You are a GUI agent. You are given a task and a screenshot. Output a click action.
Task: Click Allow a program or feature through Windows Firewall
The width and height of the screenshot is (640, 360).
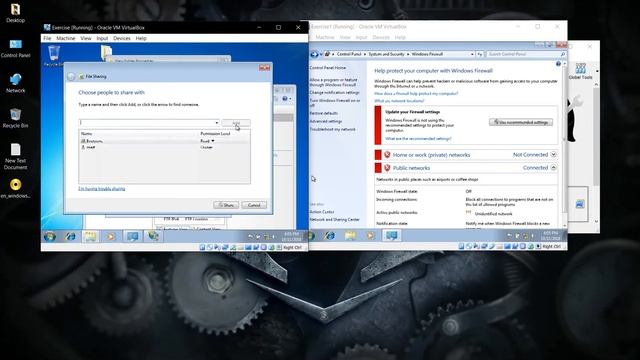[333, 82]
